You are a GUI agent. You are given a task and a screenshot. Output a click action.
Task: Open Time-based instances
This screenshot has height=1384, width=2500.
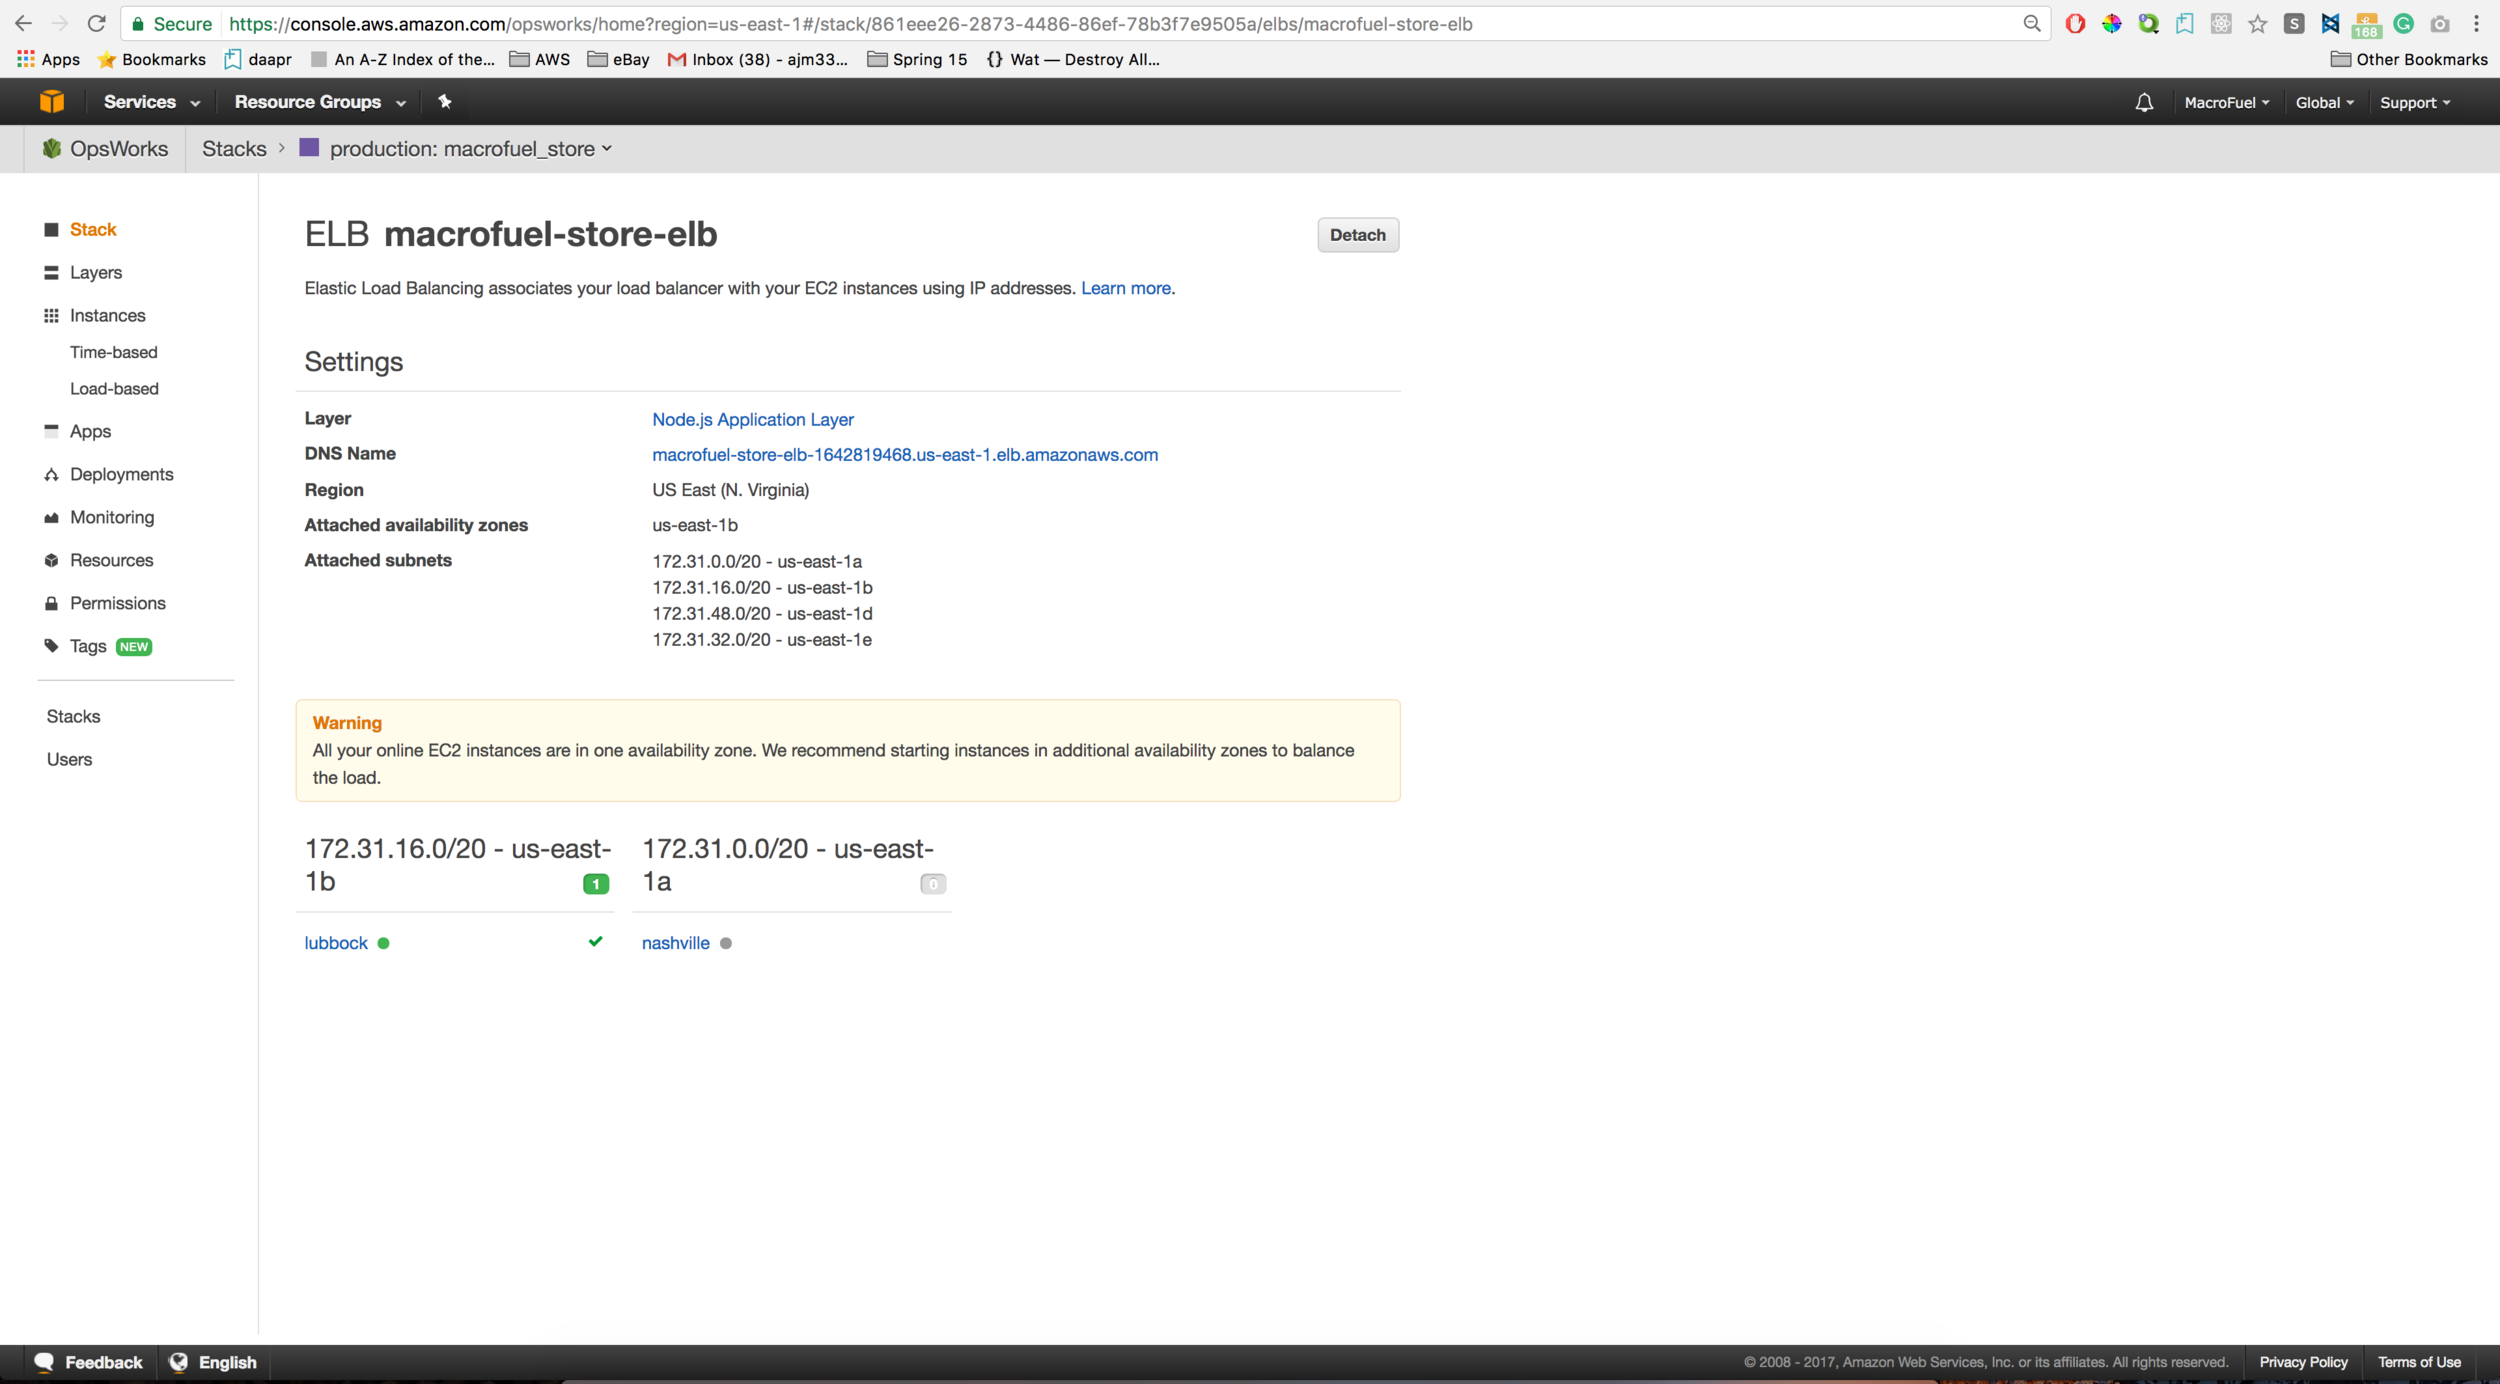(114, 352)
